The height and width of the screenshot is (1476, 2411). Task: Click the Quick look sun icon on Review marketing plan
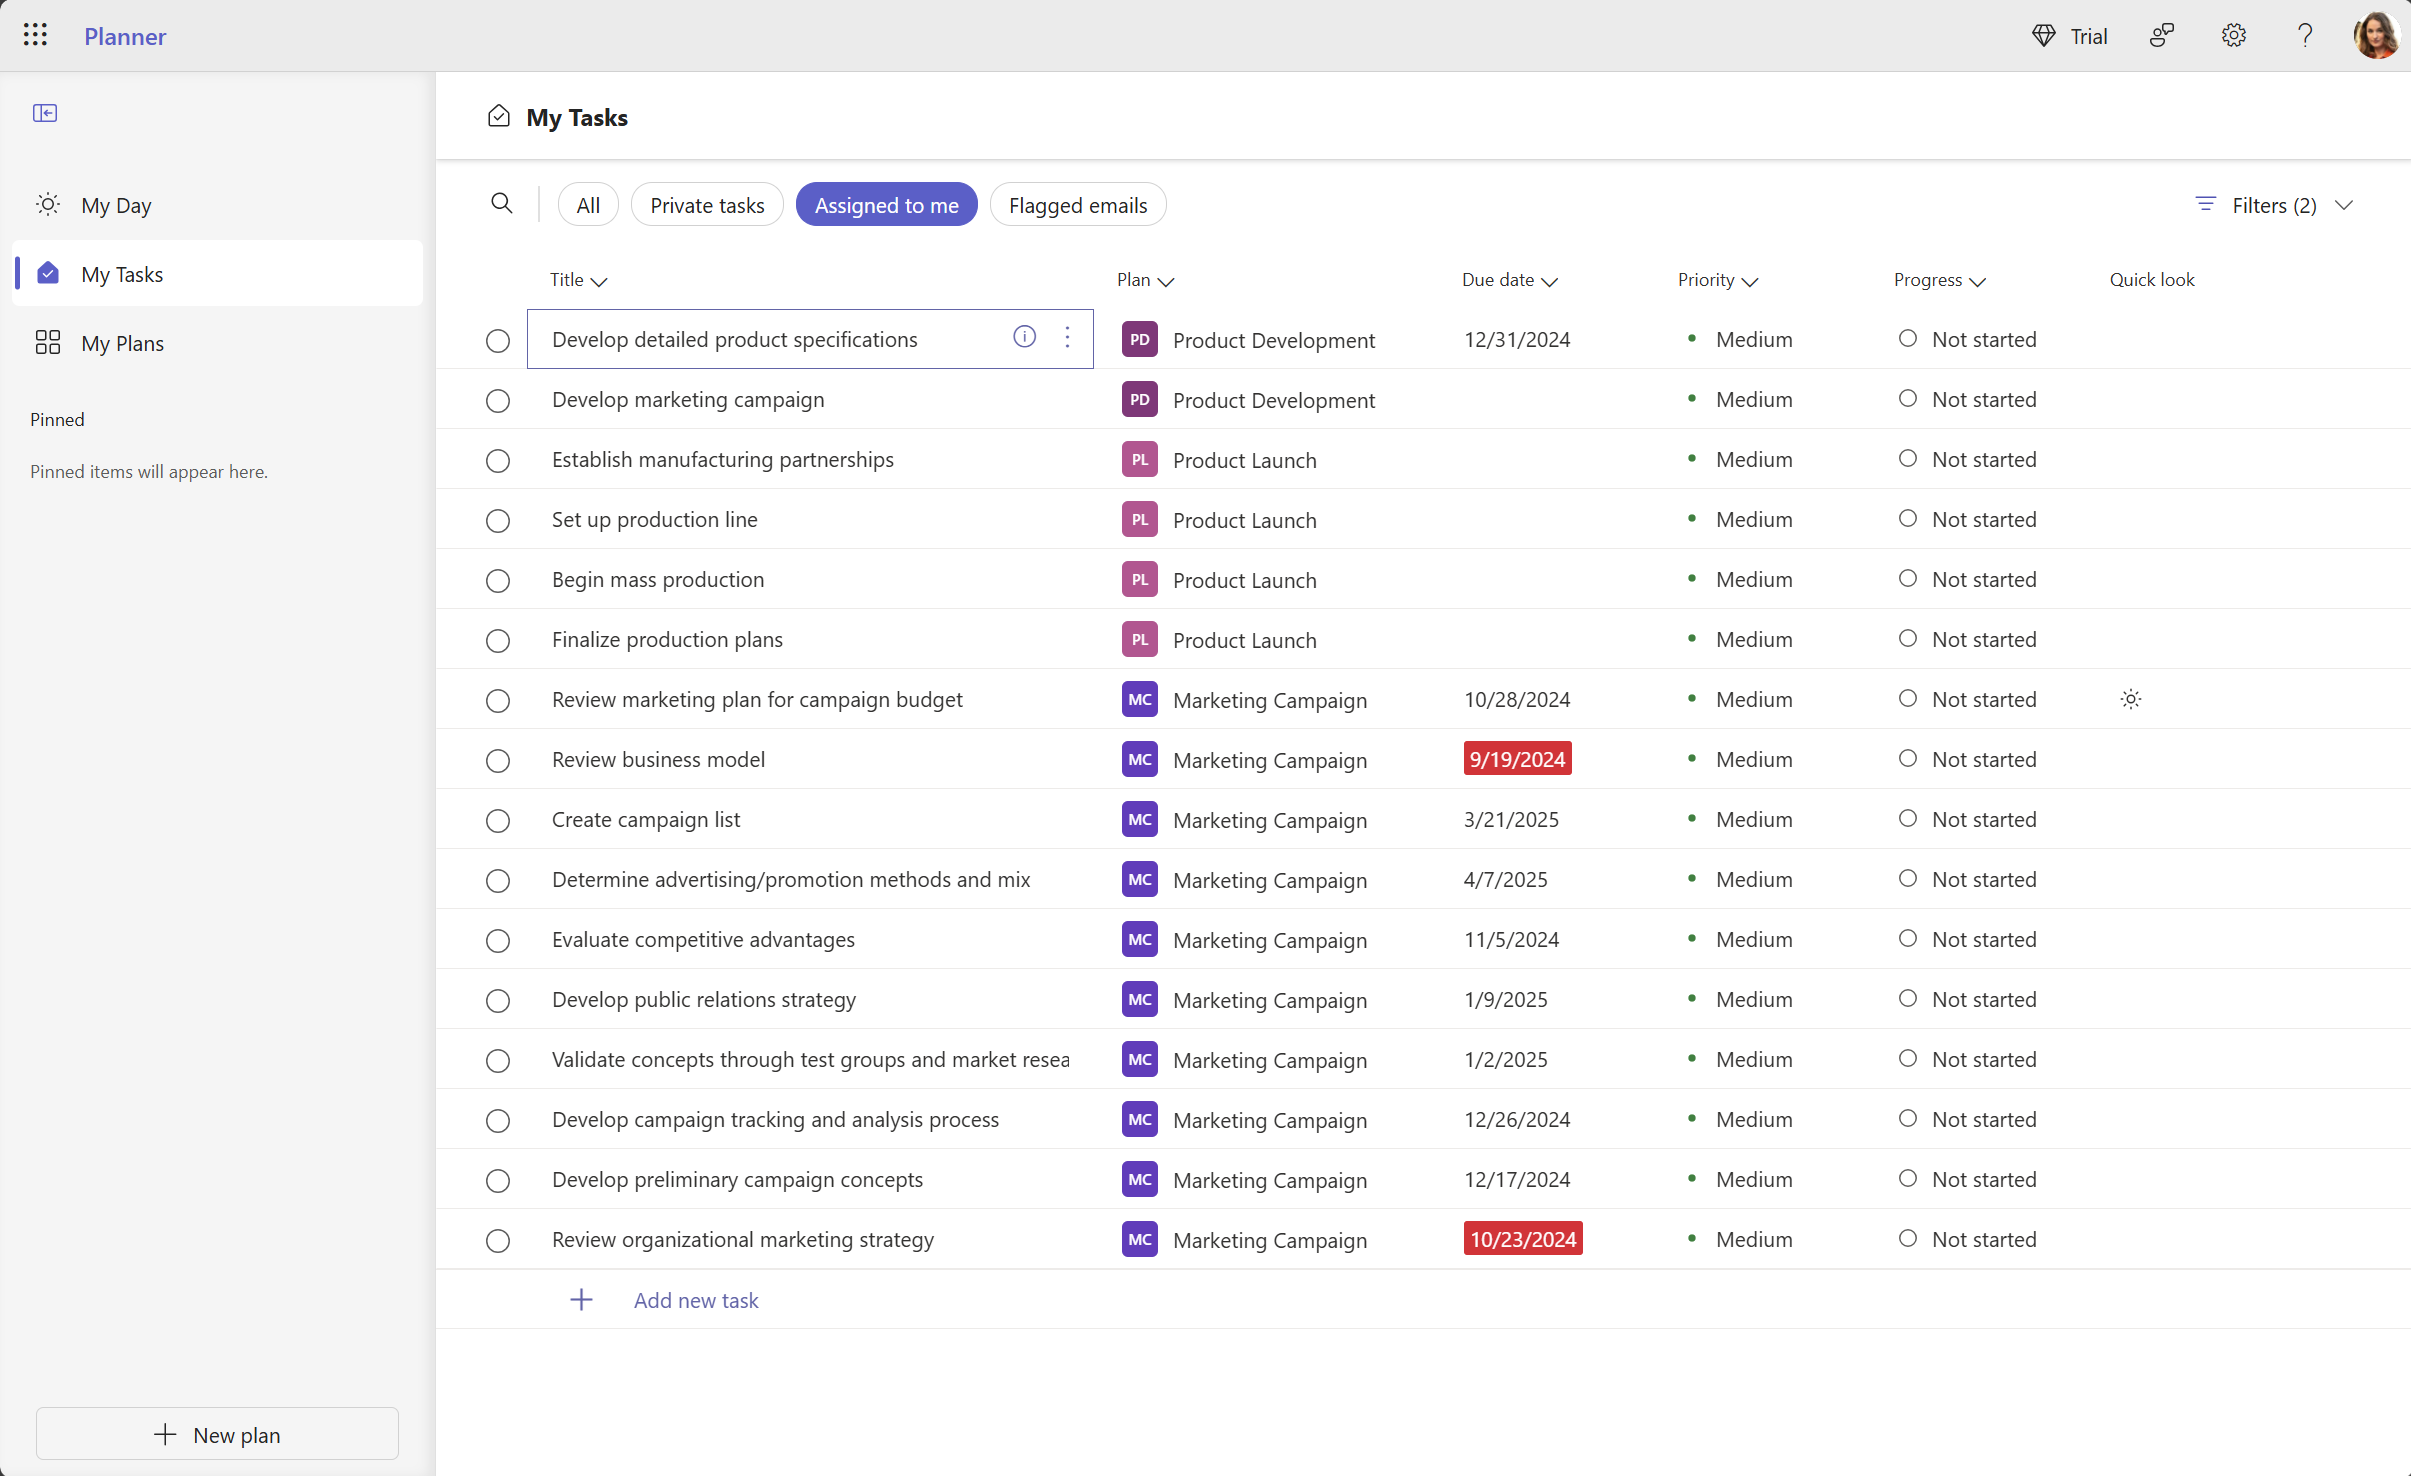point(2130,699)
